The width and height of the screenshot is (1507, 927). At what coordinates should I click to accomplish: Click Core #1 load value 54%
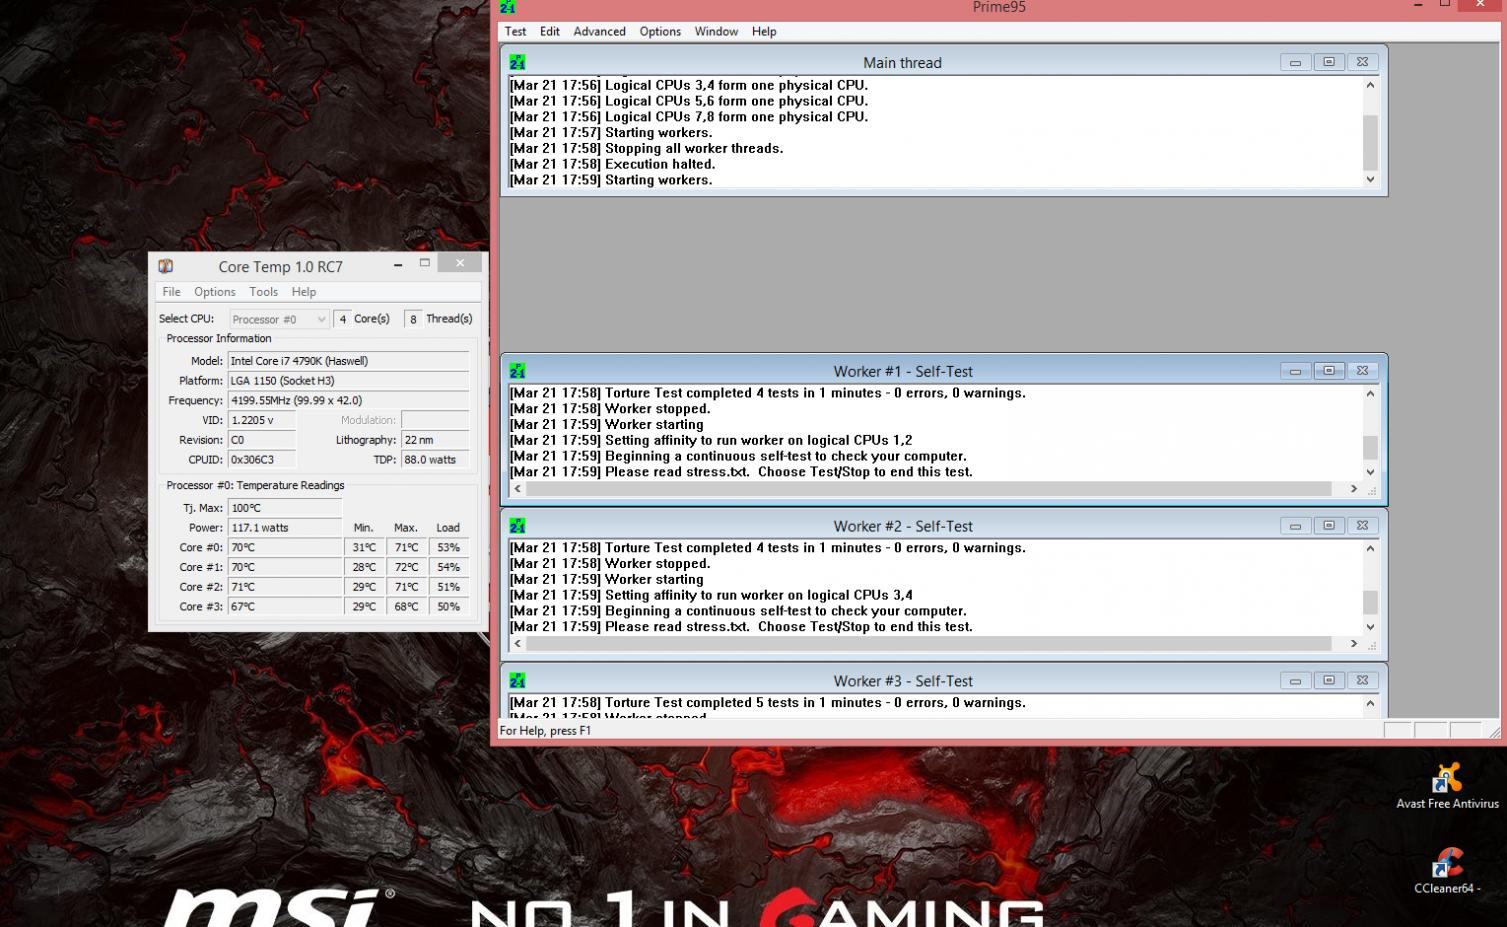[448, 567]
